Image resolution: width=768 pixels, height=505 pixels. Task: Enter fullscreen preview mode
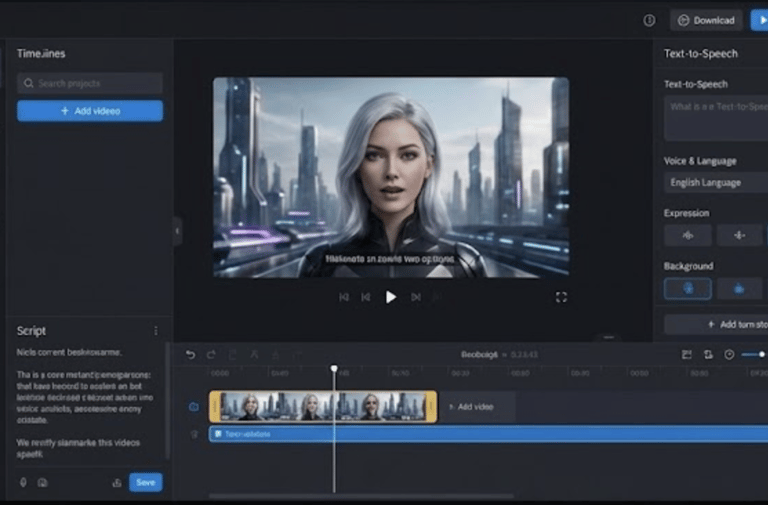point(561,297)
